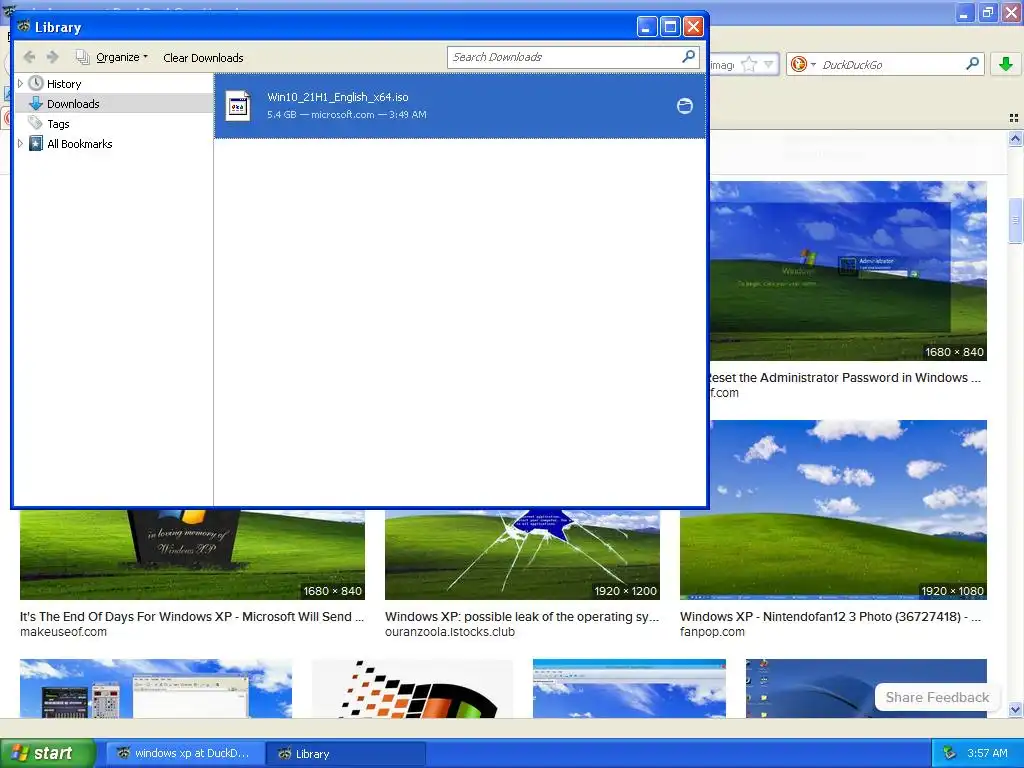This screenshot has height=768, width=1024.
Task: Open the DuckDuckGo search engine selector
Action: click(803, 64)
